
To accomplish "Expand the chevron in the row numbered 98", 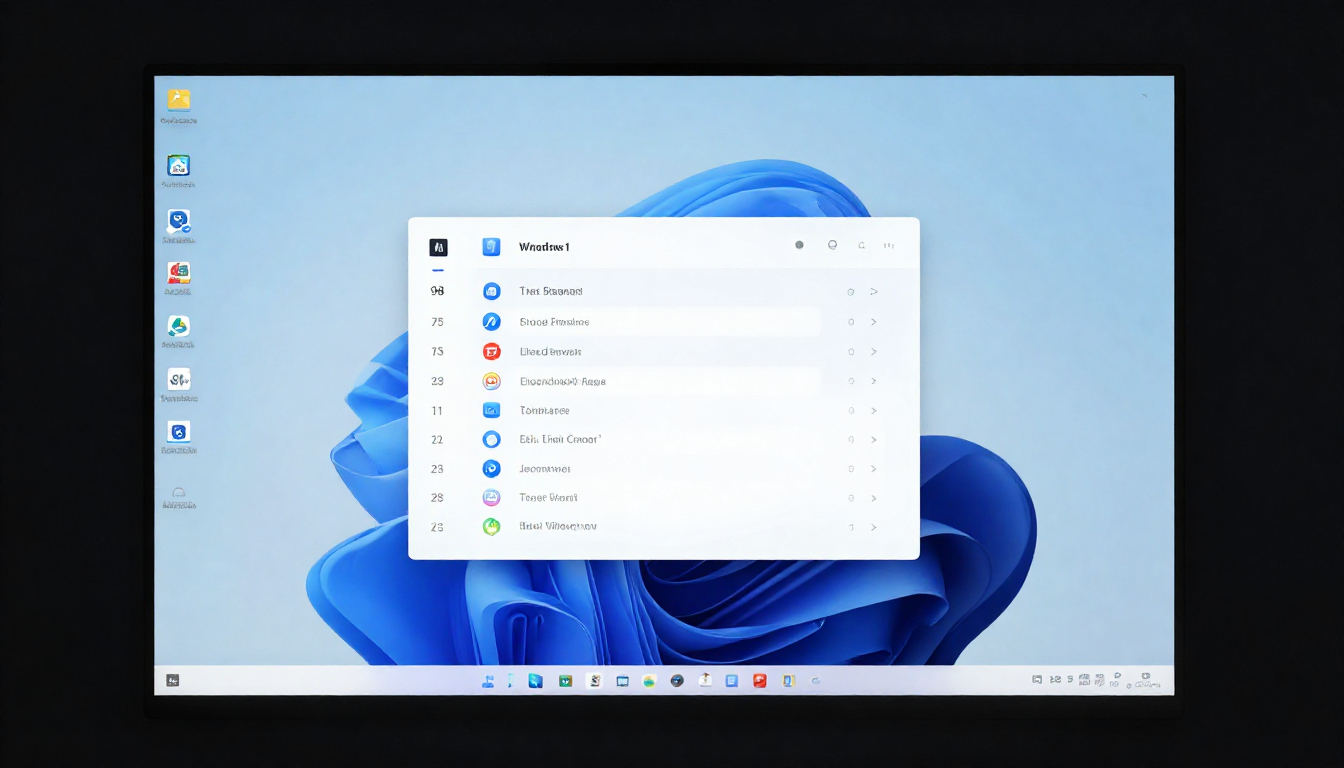I will (874, 292).
